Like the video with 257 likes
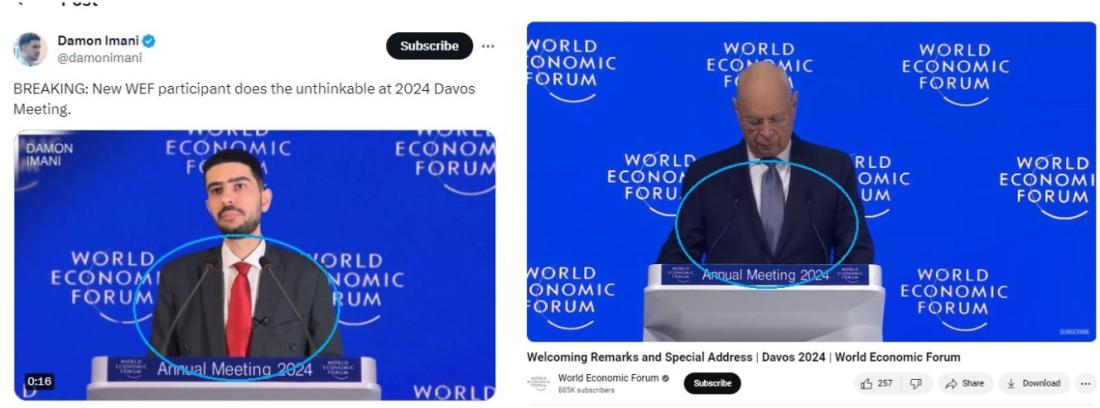This screenshot has height=408, width=1100. coord(876,383)
